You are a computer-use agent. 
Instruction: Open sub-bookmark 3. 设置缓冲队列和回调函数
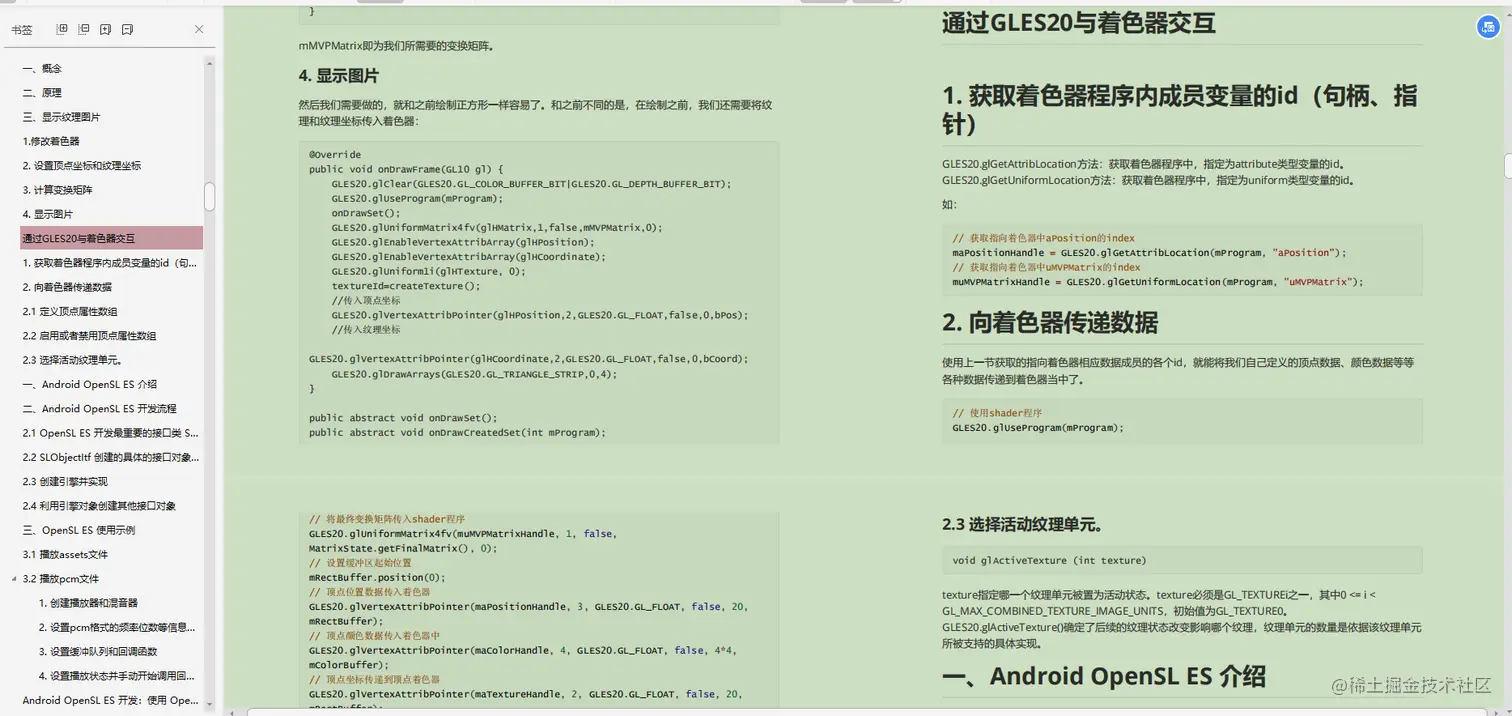[98, 651]
